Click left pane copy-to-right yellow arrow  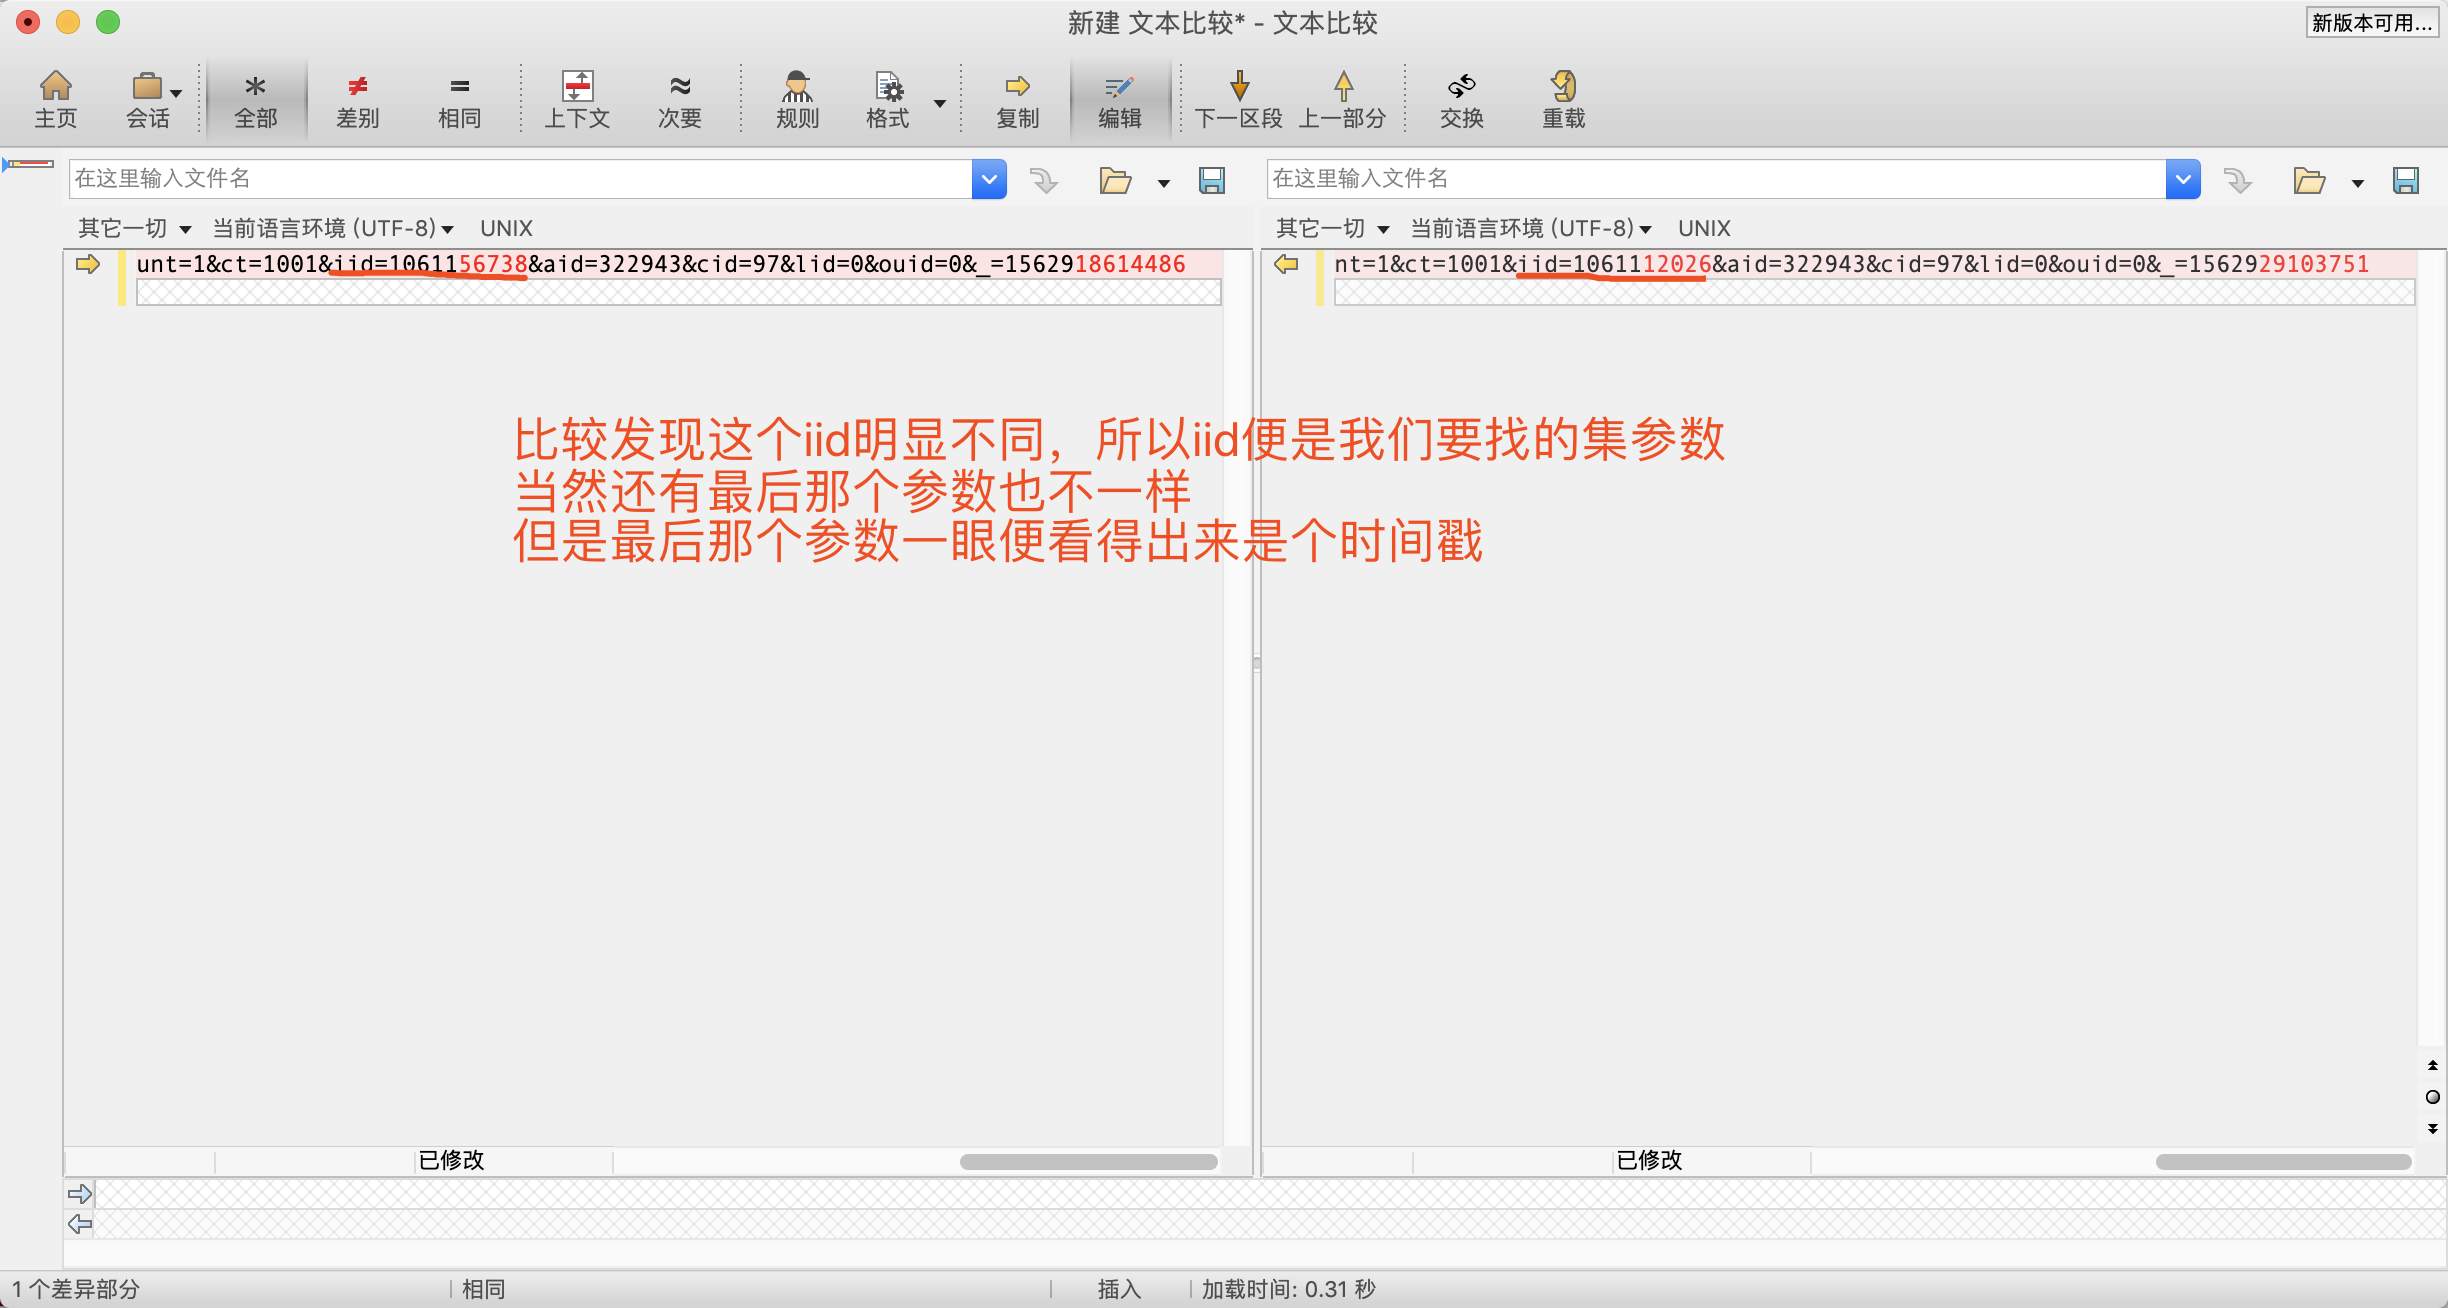(88, 264)
